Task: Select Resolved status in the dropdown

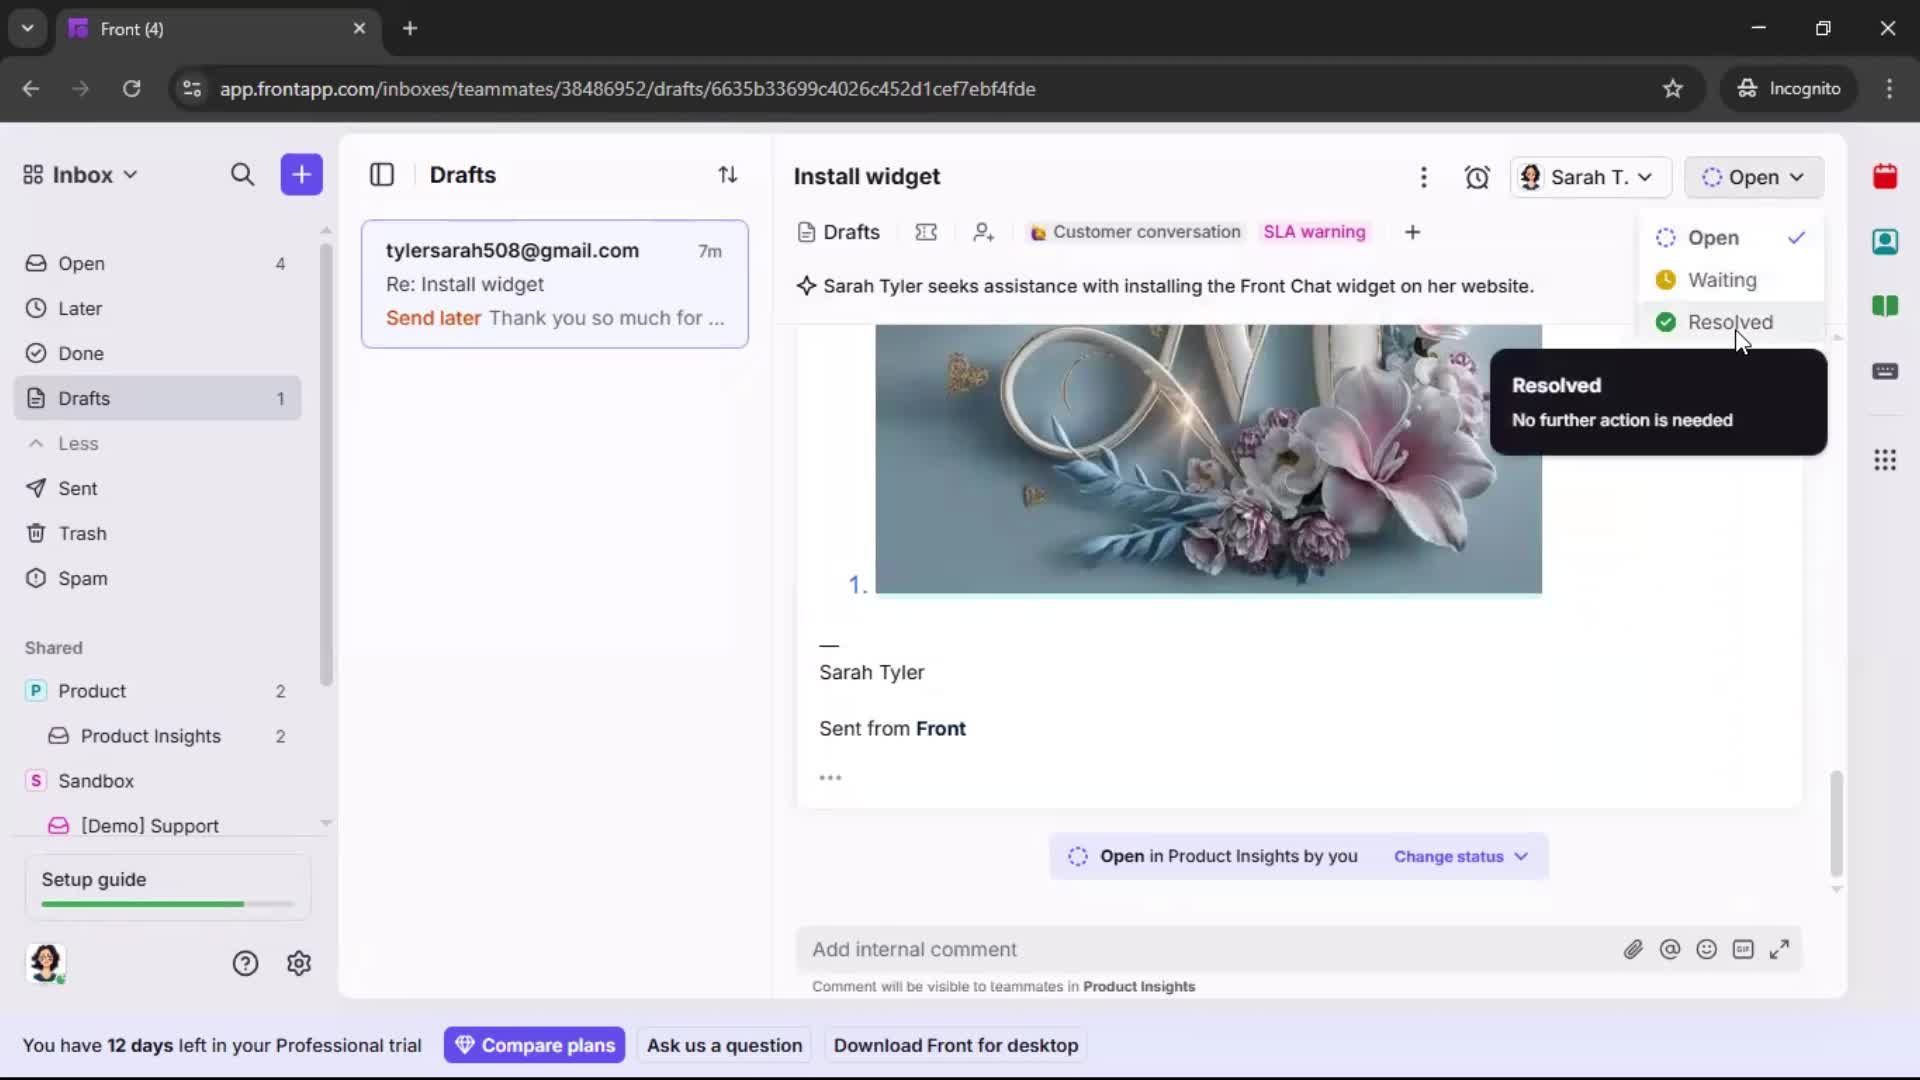Action: click(x=1729, y=321)
